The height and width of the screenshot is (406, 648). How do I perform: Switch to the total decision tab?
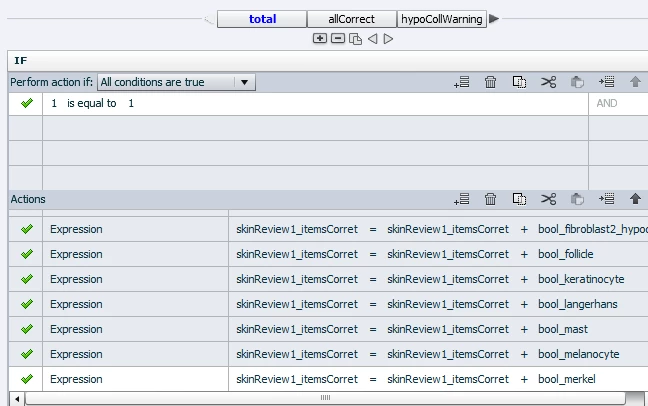pyautogui.click(x=262, y=19)
